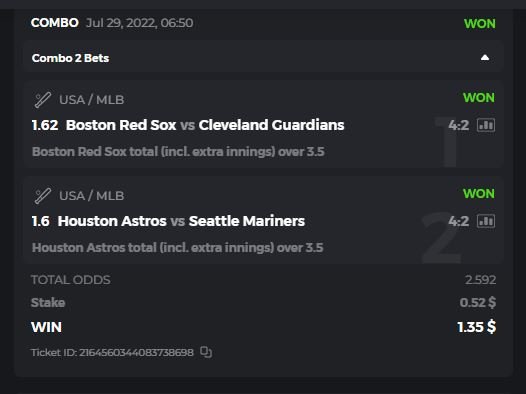Click the Combo 2 Bets header label
526x394 pixels.
tap(70, 58)
